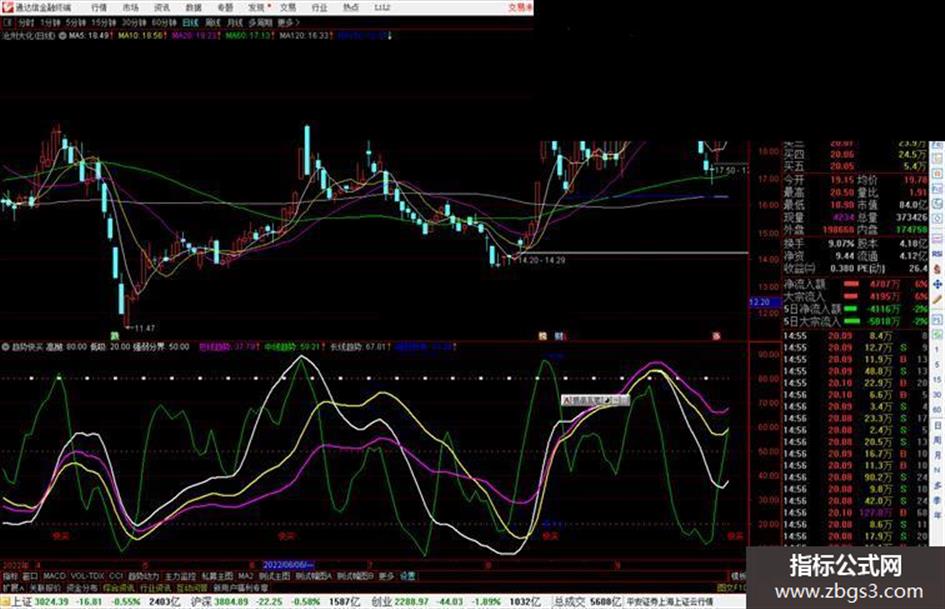The image size is (945, 609).
Task: Select the 主力监控 indicator tab
Action: tap(181, 576)
